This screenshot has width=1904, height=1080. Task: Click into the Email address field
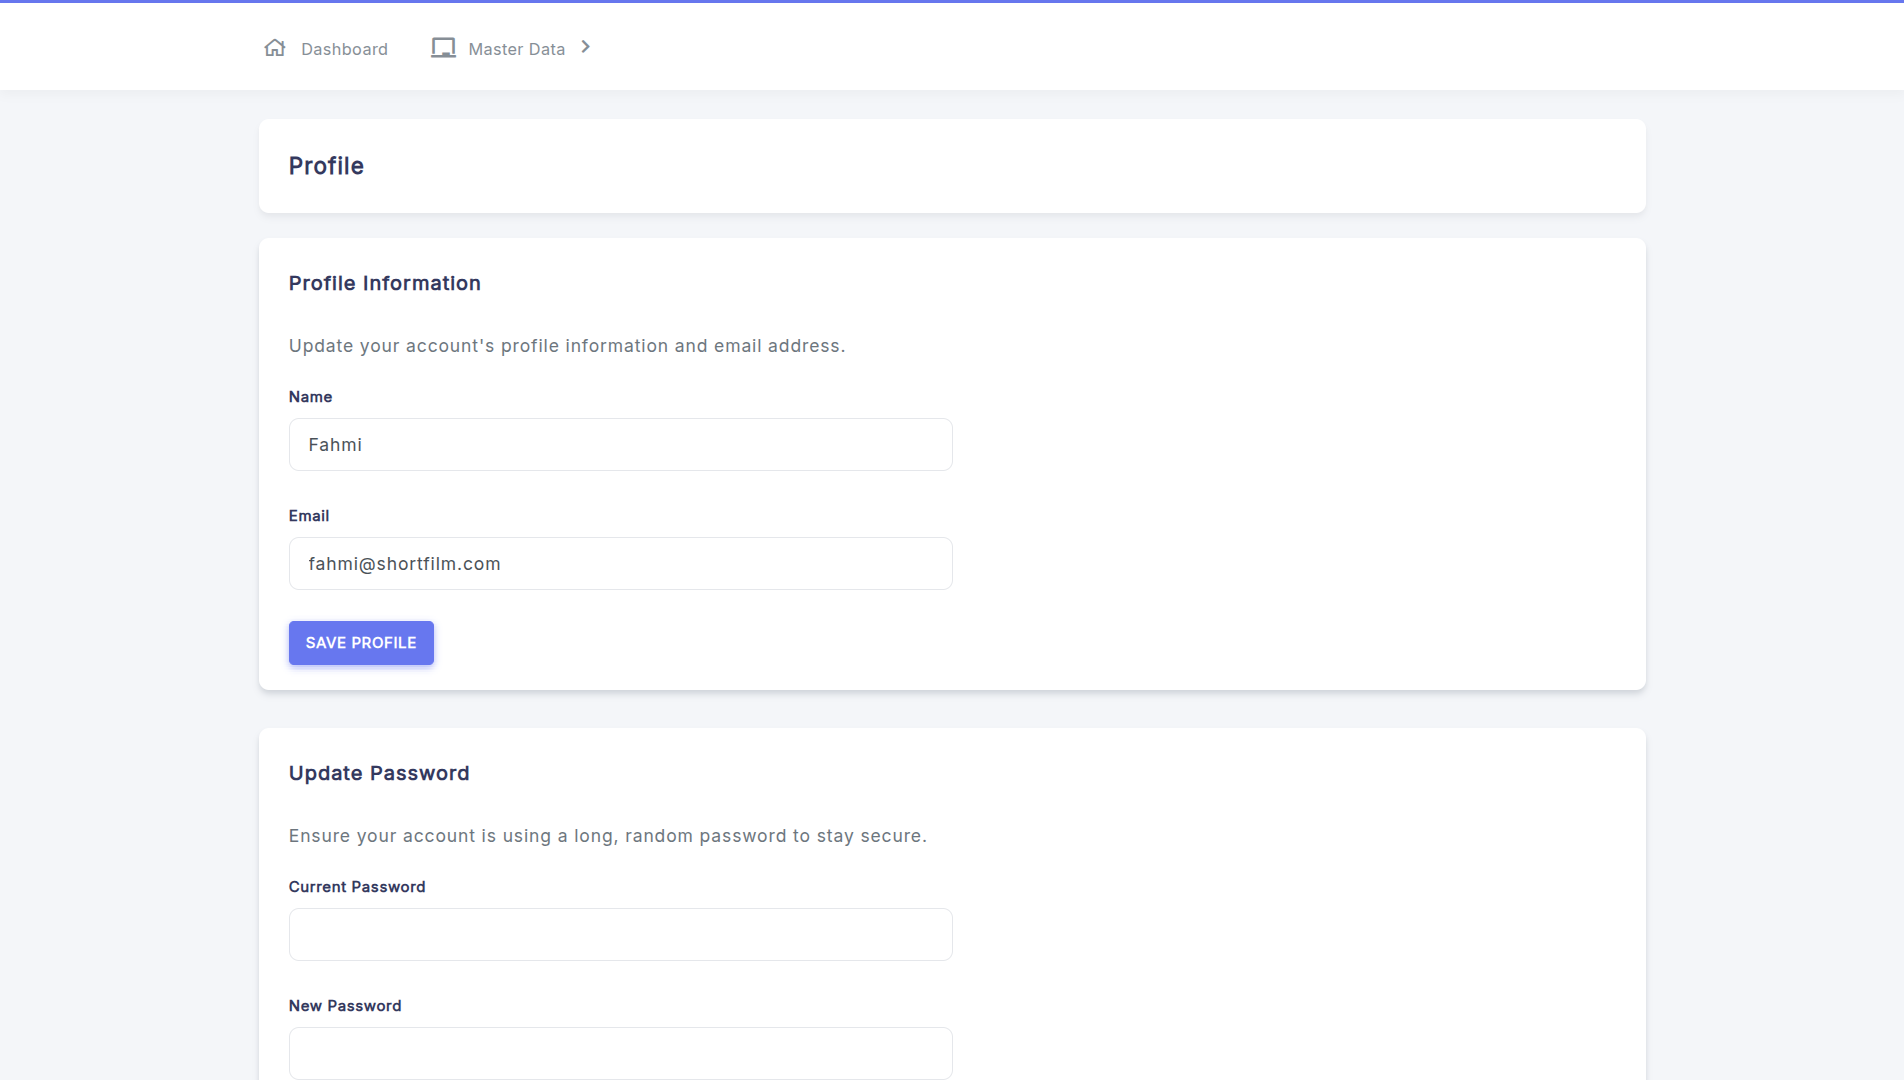coord(620,564)
